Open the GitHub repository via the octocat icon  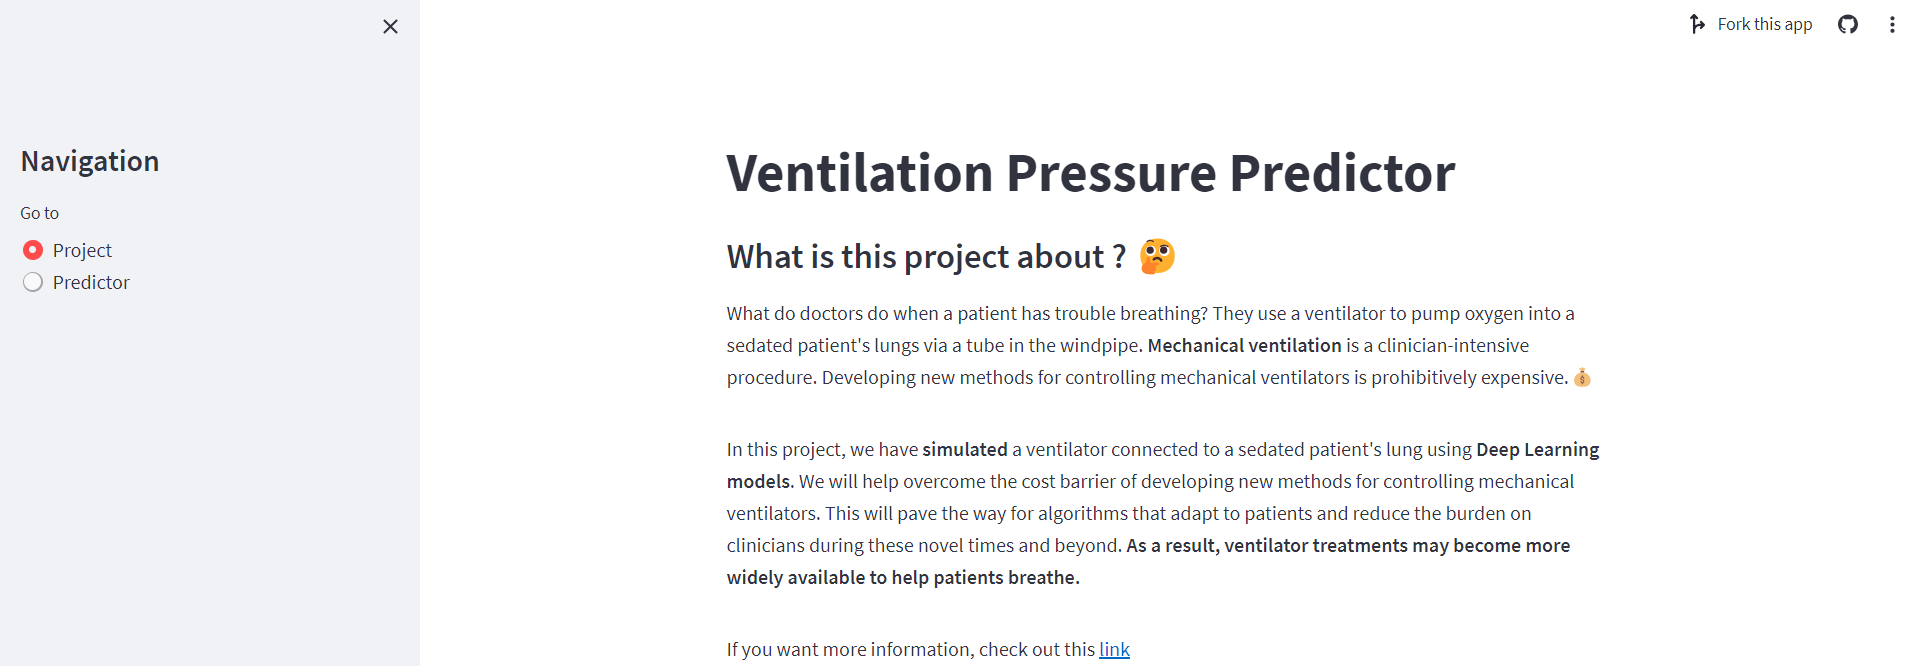tap(1848, 24)
